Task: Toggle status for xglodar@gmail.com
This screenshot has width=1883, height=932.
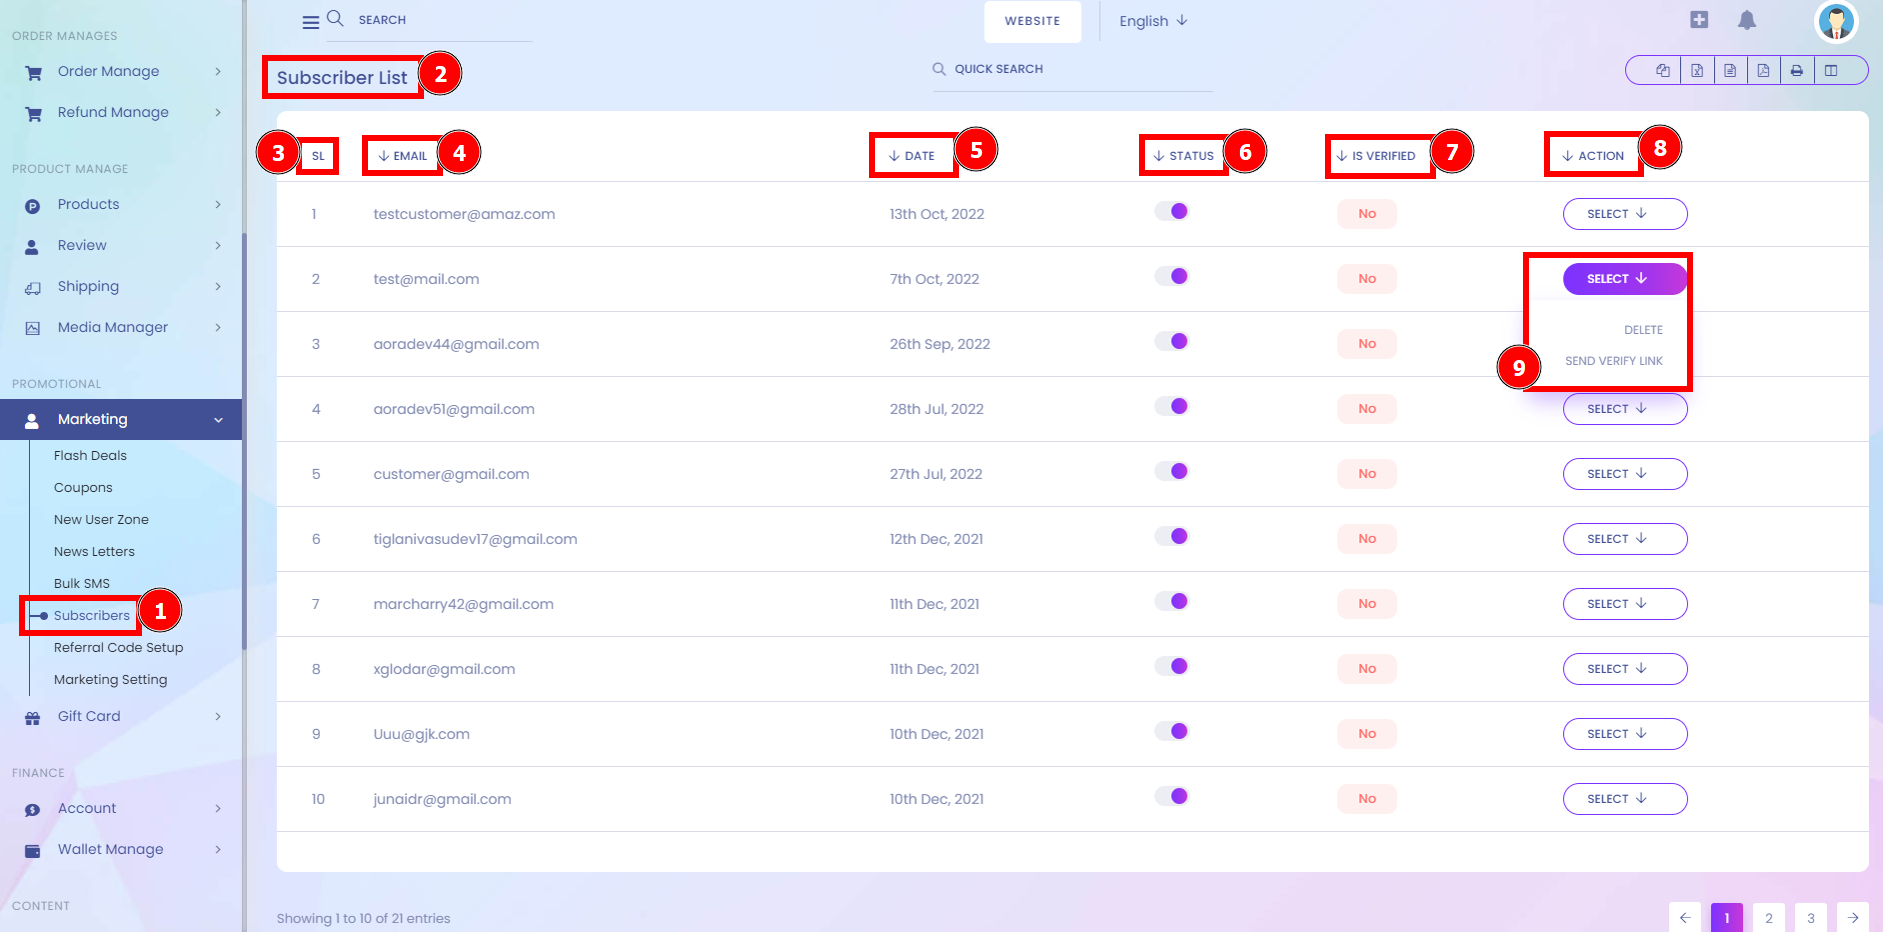Action: (x=1171, y=666)
